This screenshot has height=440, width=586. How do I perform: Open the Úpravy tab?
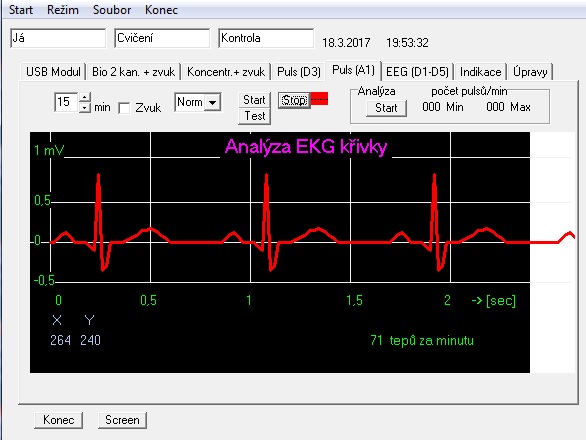pyautogui.click(x=530, y=71)
